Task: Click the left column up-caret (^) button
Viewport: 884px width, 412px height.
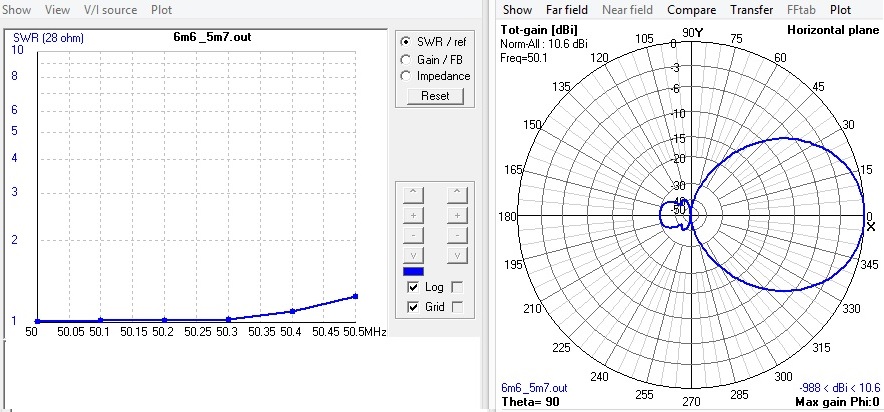Action: (415, 193)
